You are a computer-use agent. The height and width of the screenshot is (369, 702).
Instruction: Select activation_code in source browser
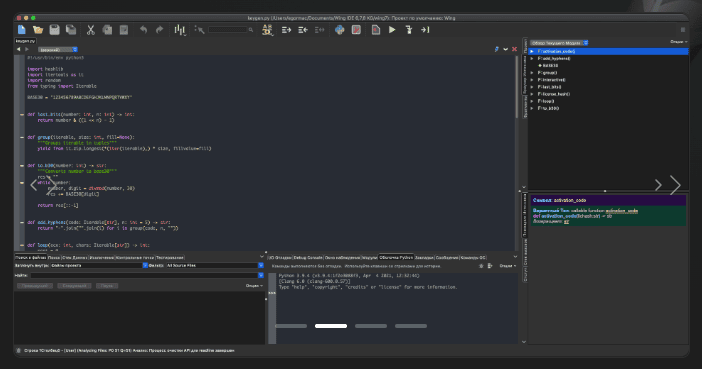pyautogui.click(x=608, y=51)
